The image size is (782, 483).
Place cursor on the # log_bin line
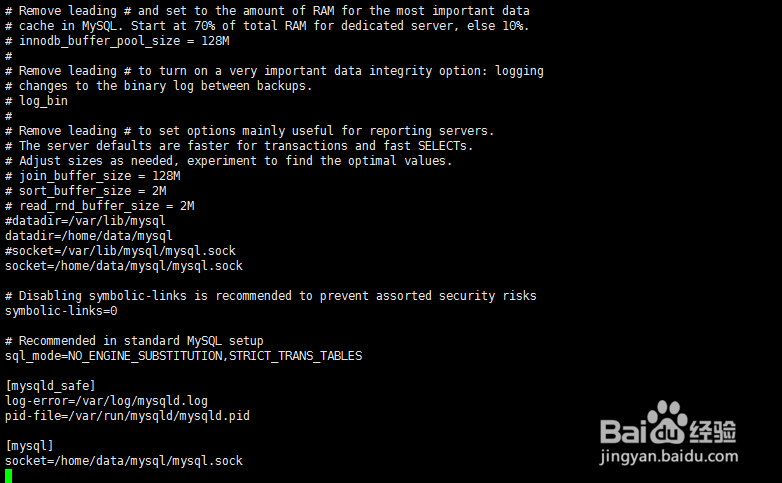36,101
